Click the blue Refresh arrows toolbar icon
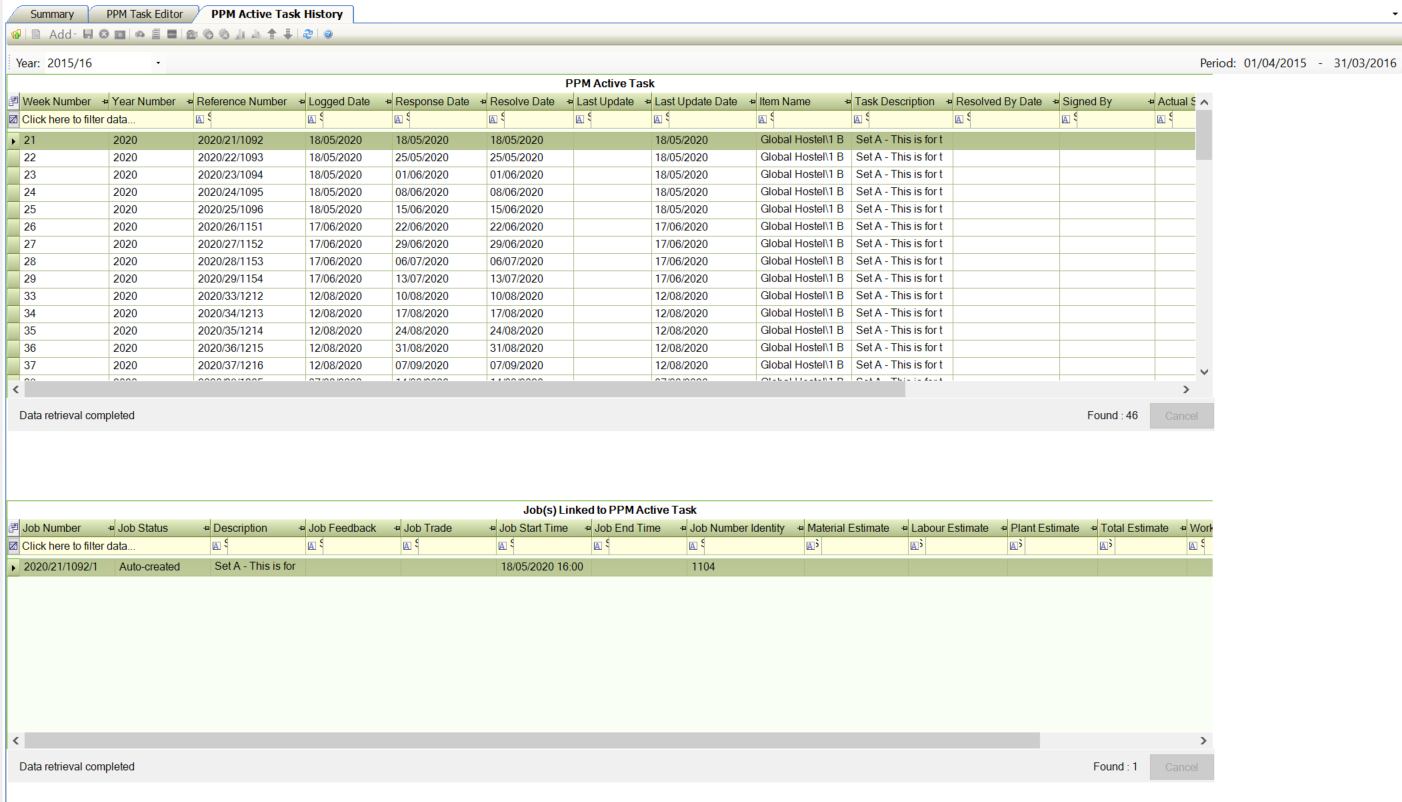 point(308,34)
